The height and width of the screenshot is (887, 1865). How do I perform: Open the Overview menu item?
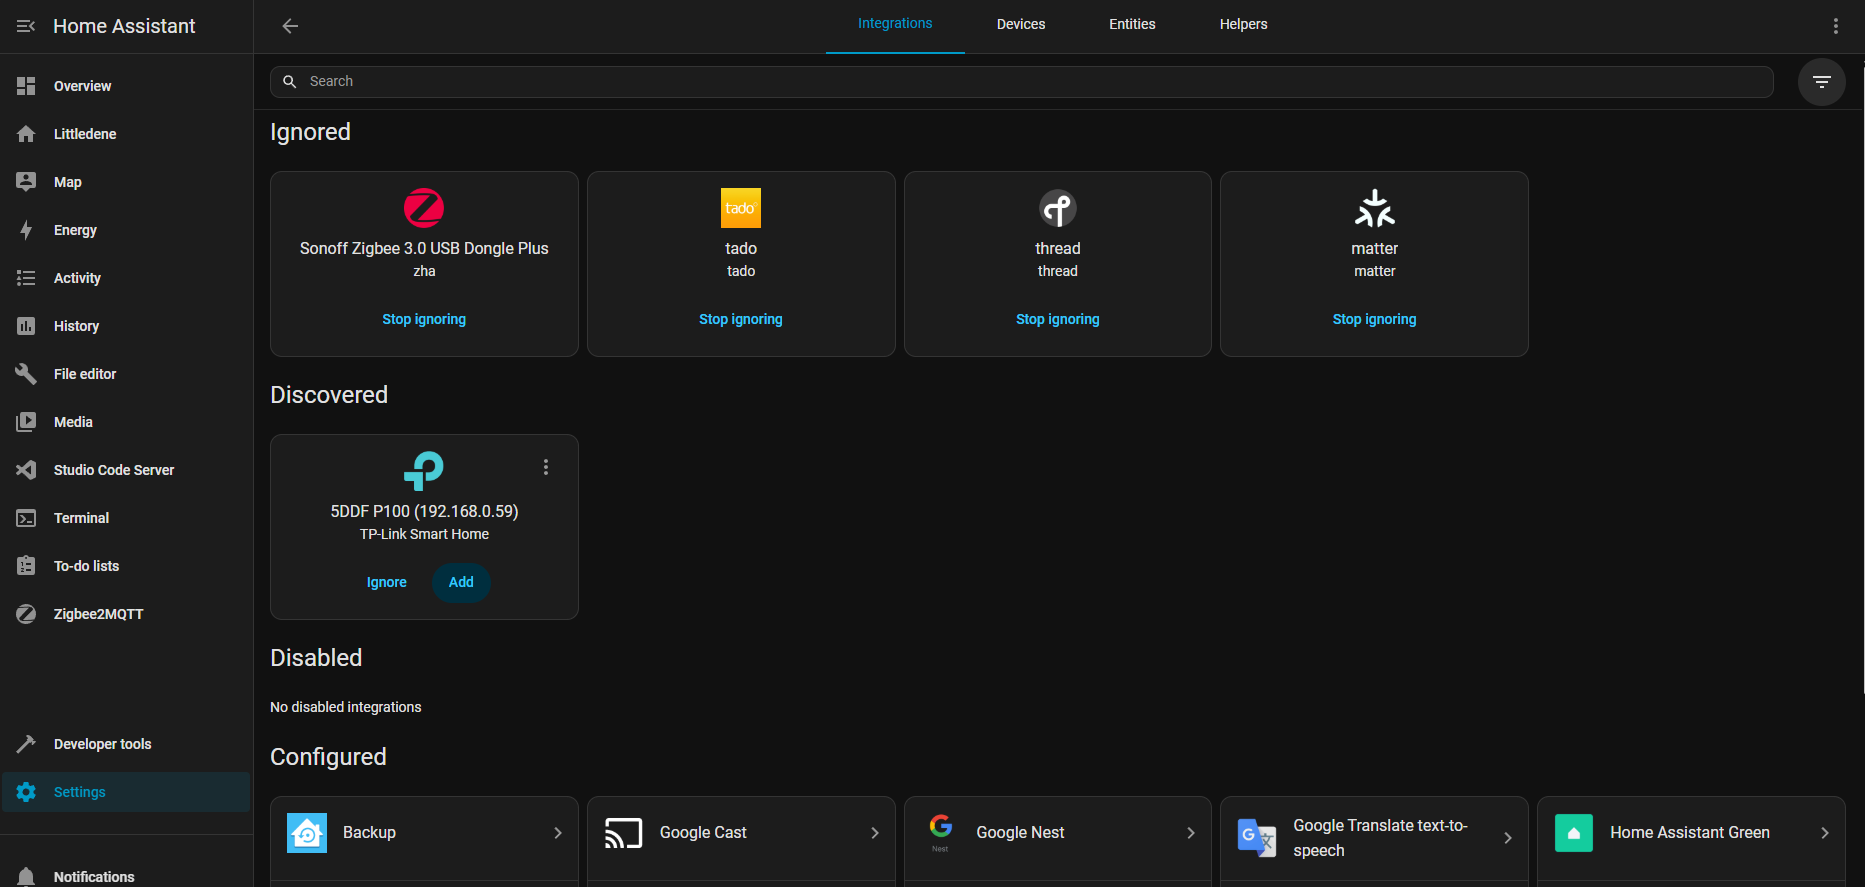pos(126,86)
